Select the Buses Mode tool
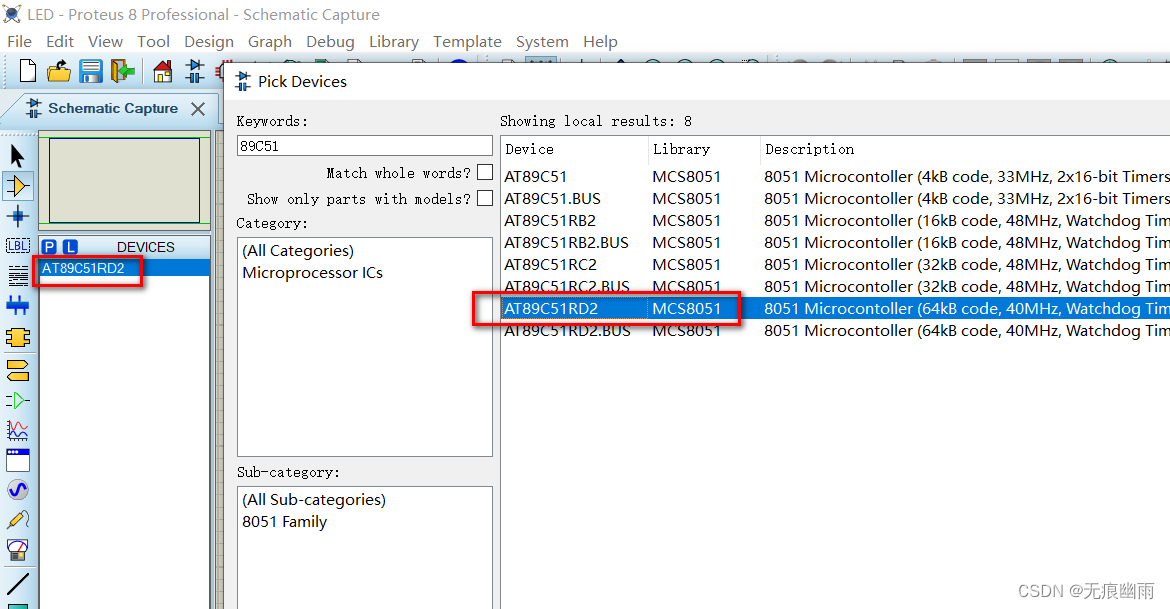This screenshot has height=609, width=1170. (17, 305)
